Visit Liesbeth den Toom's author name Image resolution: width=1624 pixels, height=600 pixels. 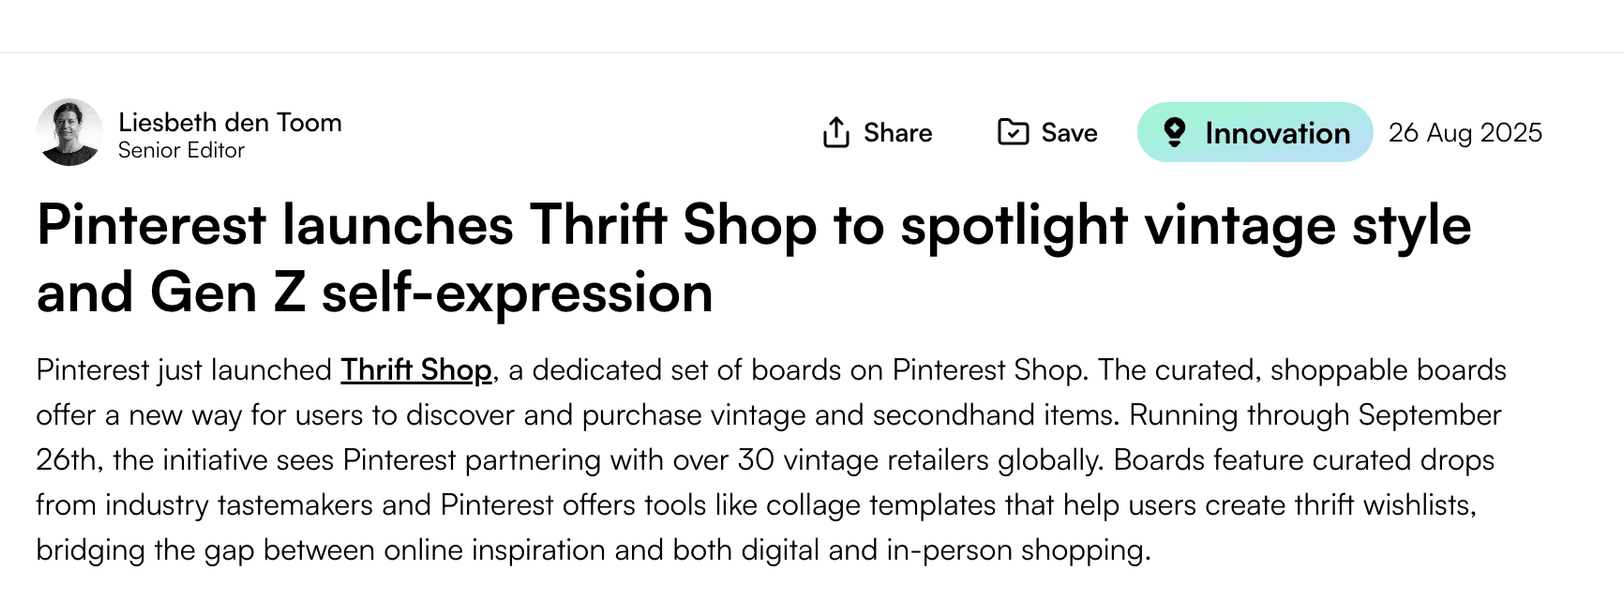[x=230, y=122]
